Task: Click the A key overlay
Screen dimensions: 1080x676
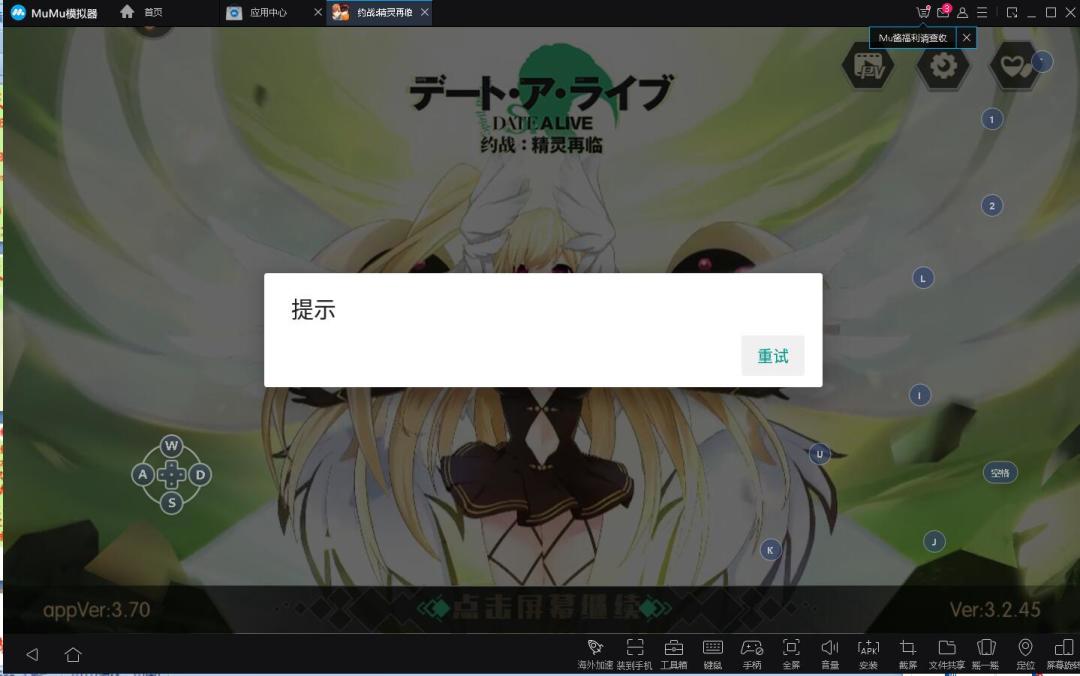Action: click(x=143, y=475)
